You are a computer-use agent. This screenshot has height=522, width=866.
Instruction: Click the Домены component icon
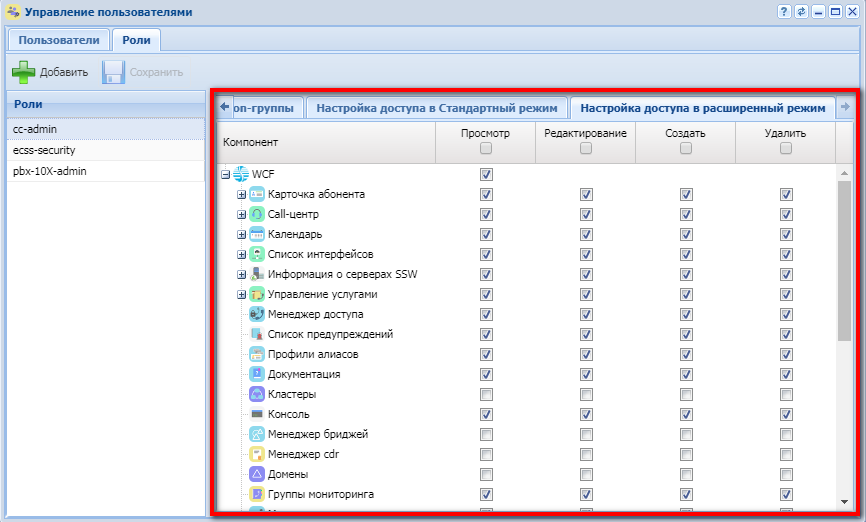257,474
